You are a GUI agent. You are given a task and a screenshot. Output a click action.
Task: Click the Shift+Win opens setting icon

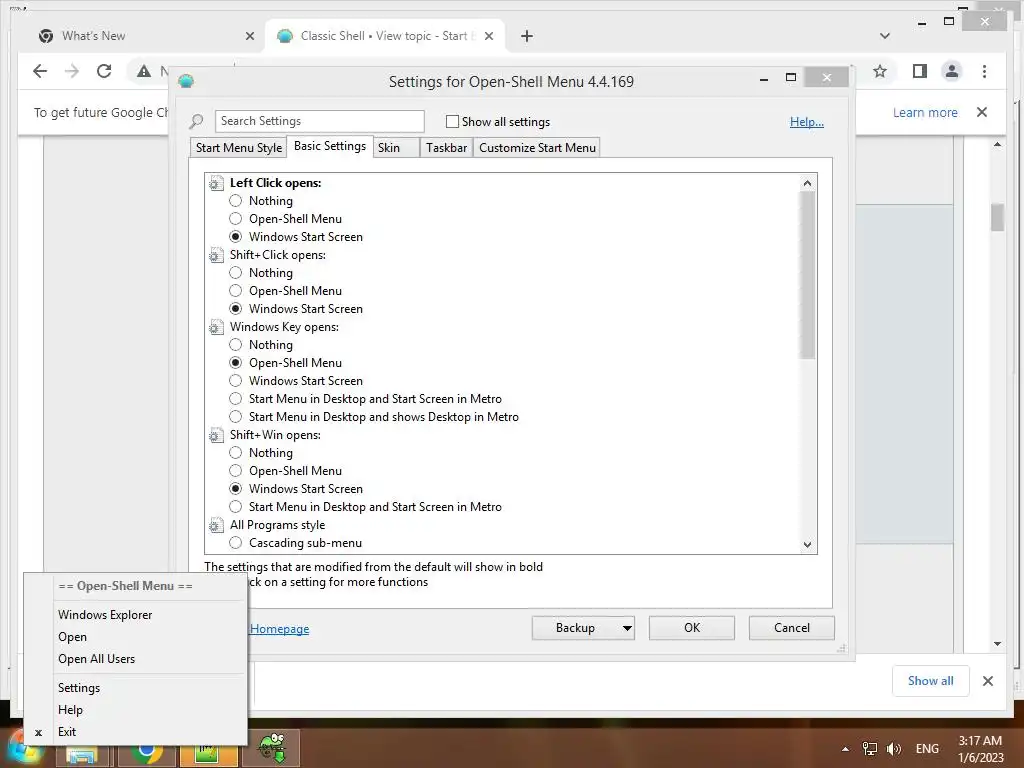(x=216, y=436)
